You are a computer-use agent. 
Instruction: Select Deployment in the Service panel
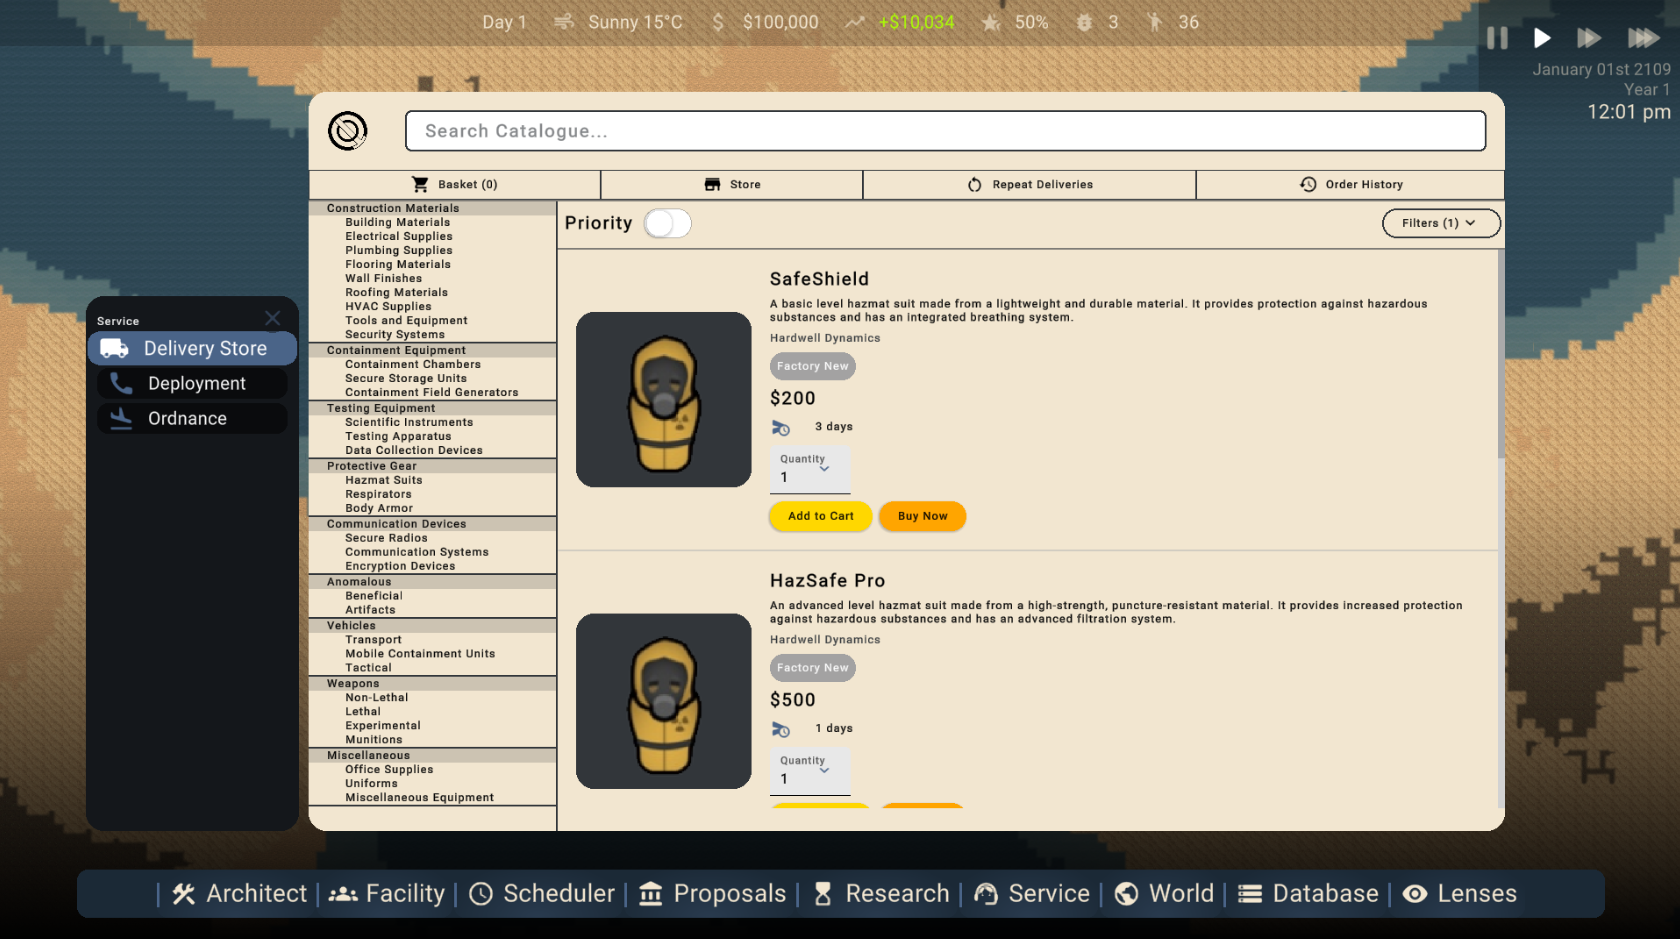[192, 383]
